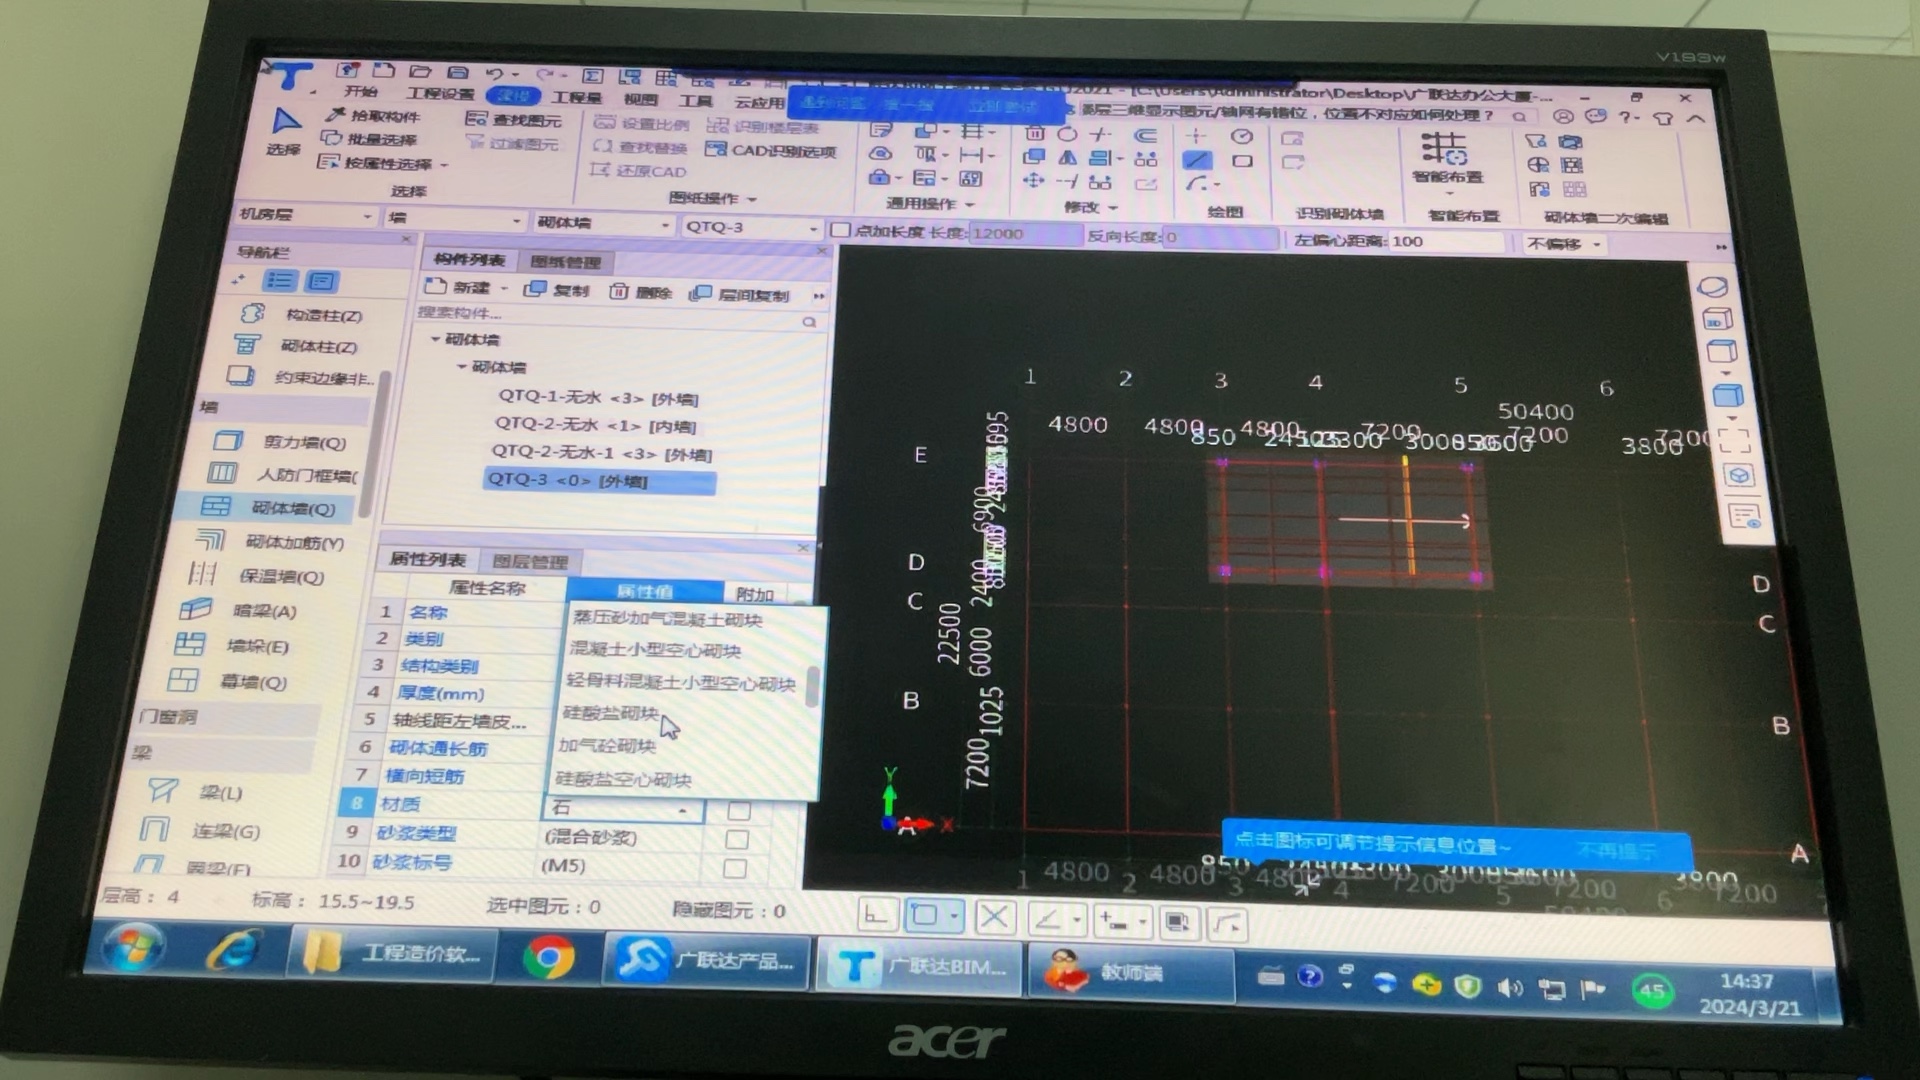Viewport: 1920px width, 1080px height.
Task: Select 加气砼砌块 from material list
Action: 606,746
